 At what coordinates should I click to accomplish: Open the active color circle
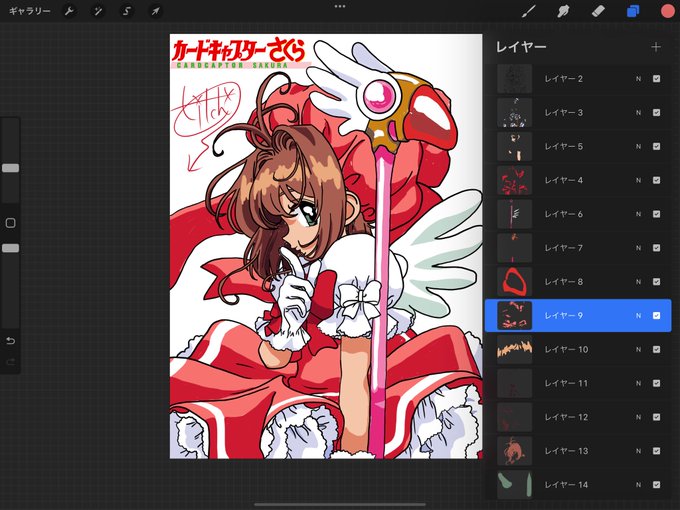(x=668, y=11)
